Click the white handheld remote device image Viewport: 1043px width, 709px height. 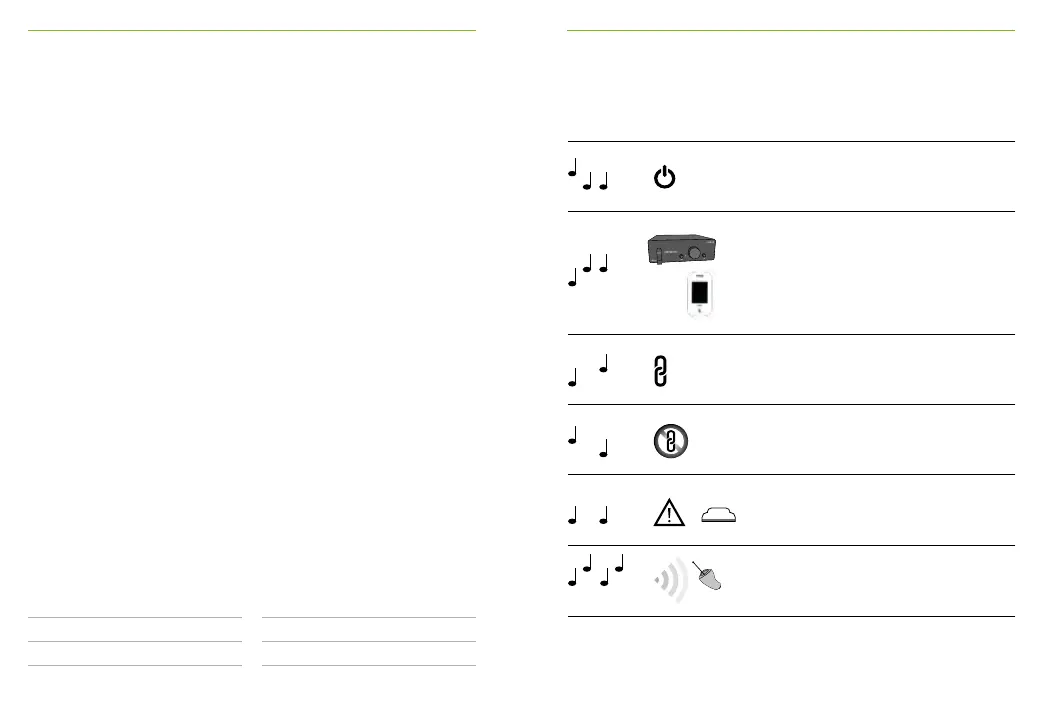[699, 294]
